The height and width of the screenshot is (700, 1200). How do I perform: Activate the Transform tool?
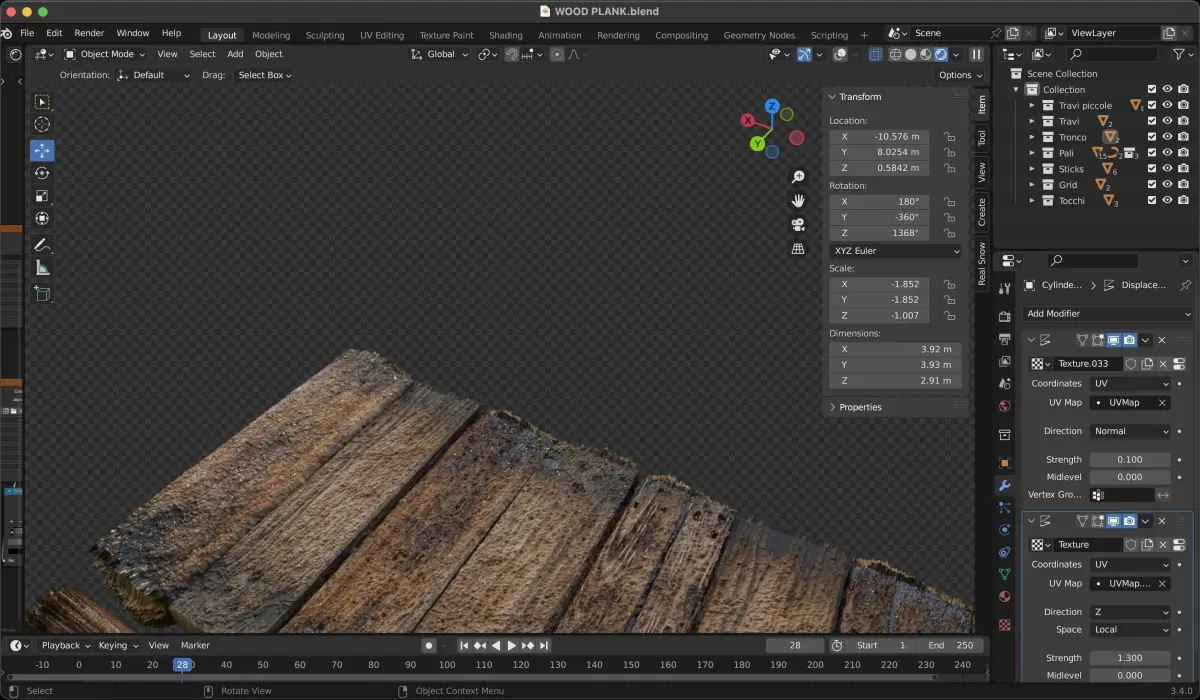pos(42,219)
